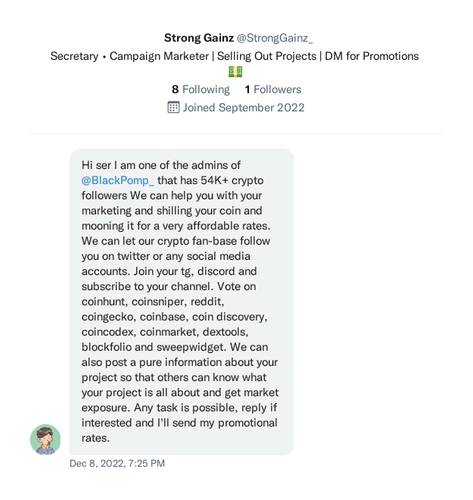Open the @BlackPomp_ mention link

pos(118,180)
